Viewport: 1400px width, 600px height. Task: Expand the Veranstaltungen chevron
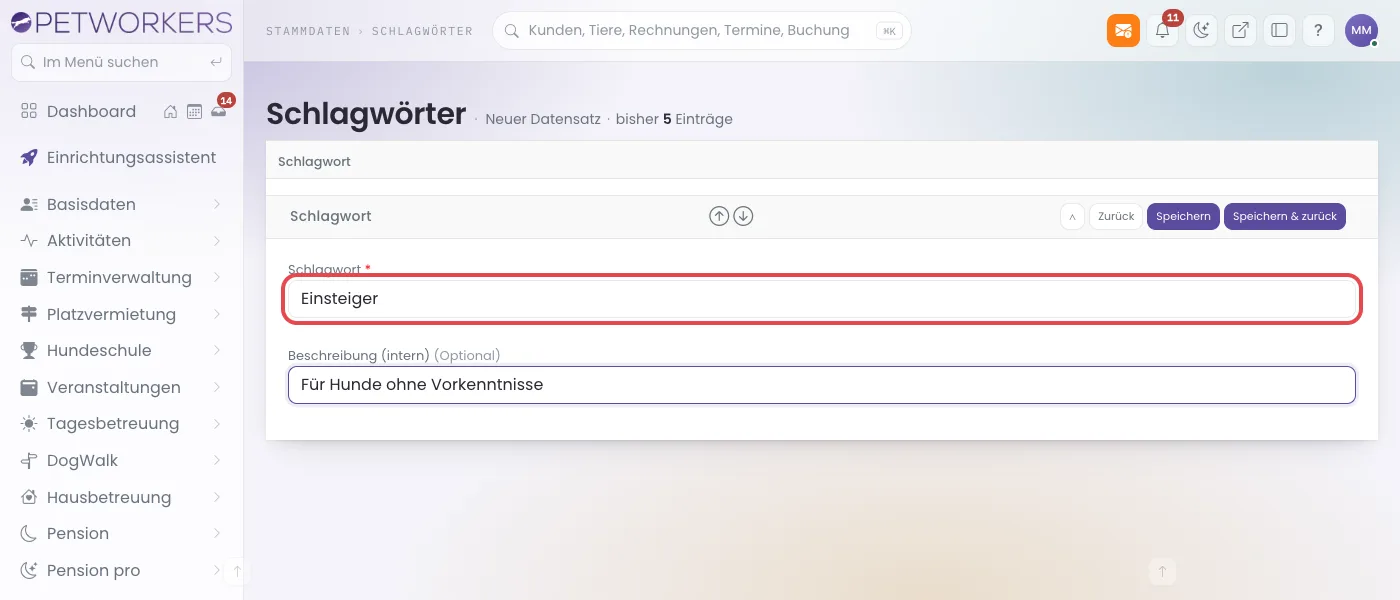coord(217,387)
